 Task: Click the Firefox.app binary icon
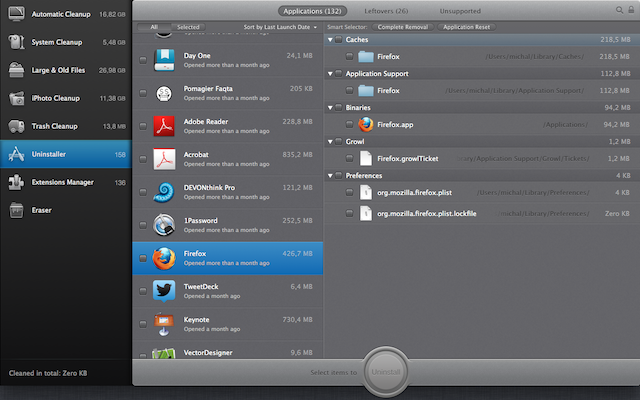[x=366, y=124]
